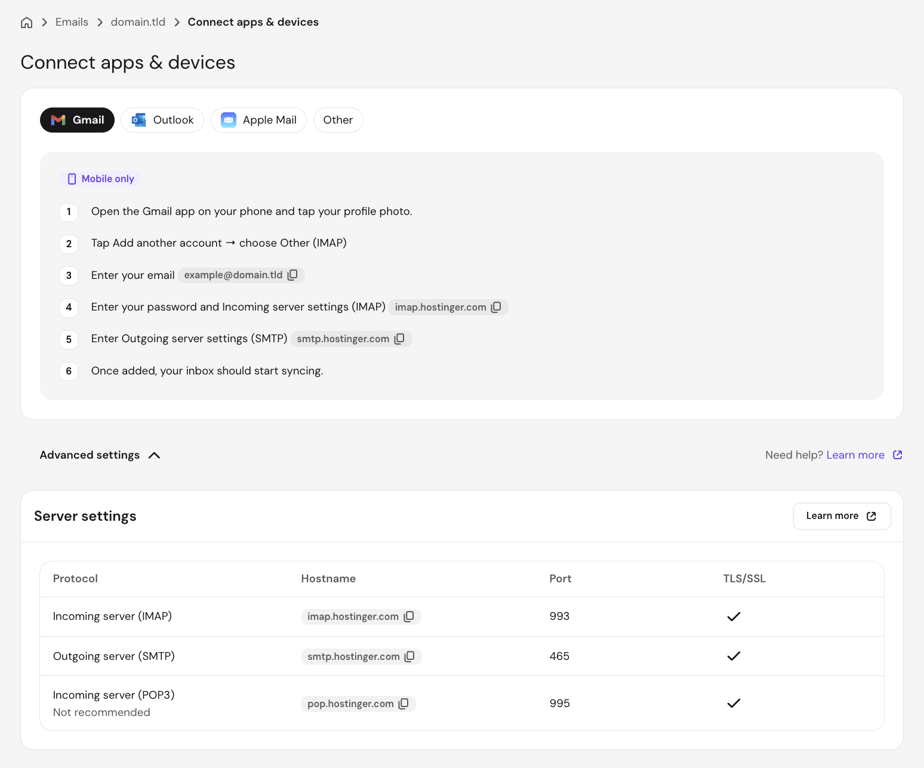Image resolution: width=924 pixels, height=768 pixels.
Task: Copy example@domain.tld email address
Action: (293, 275)
